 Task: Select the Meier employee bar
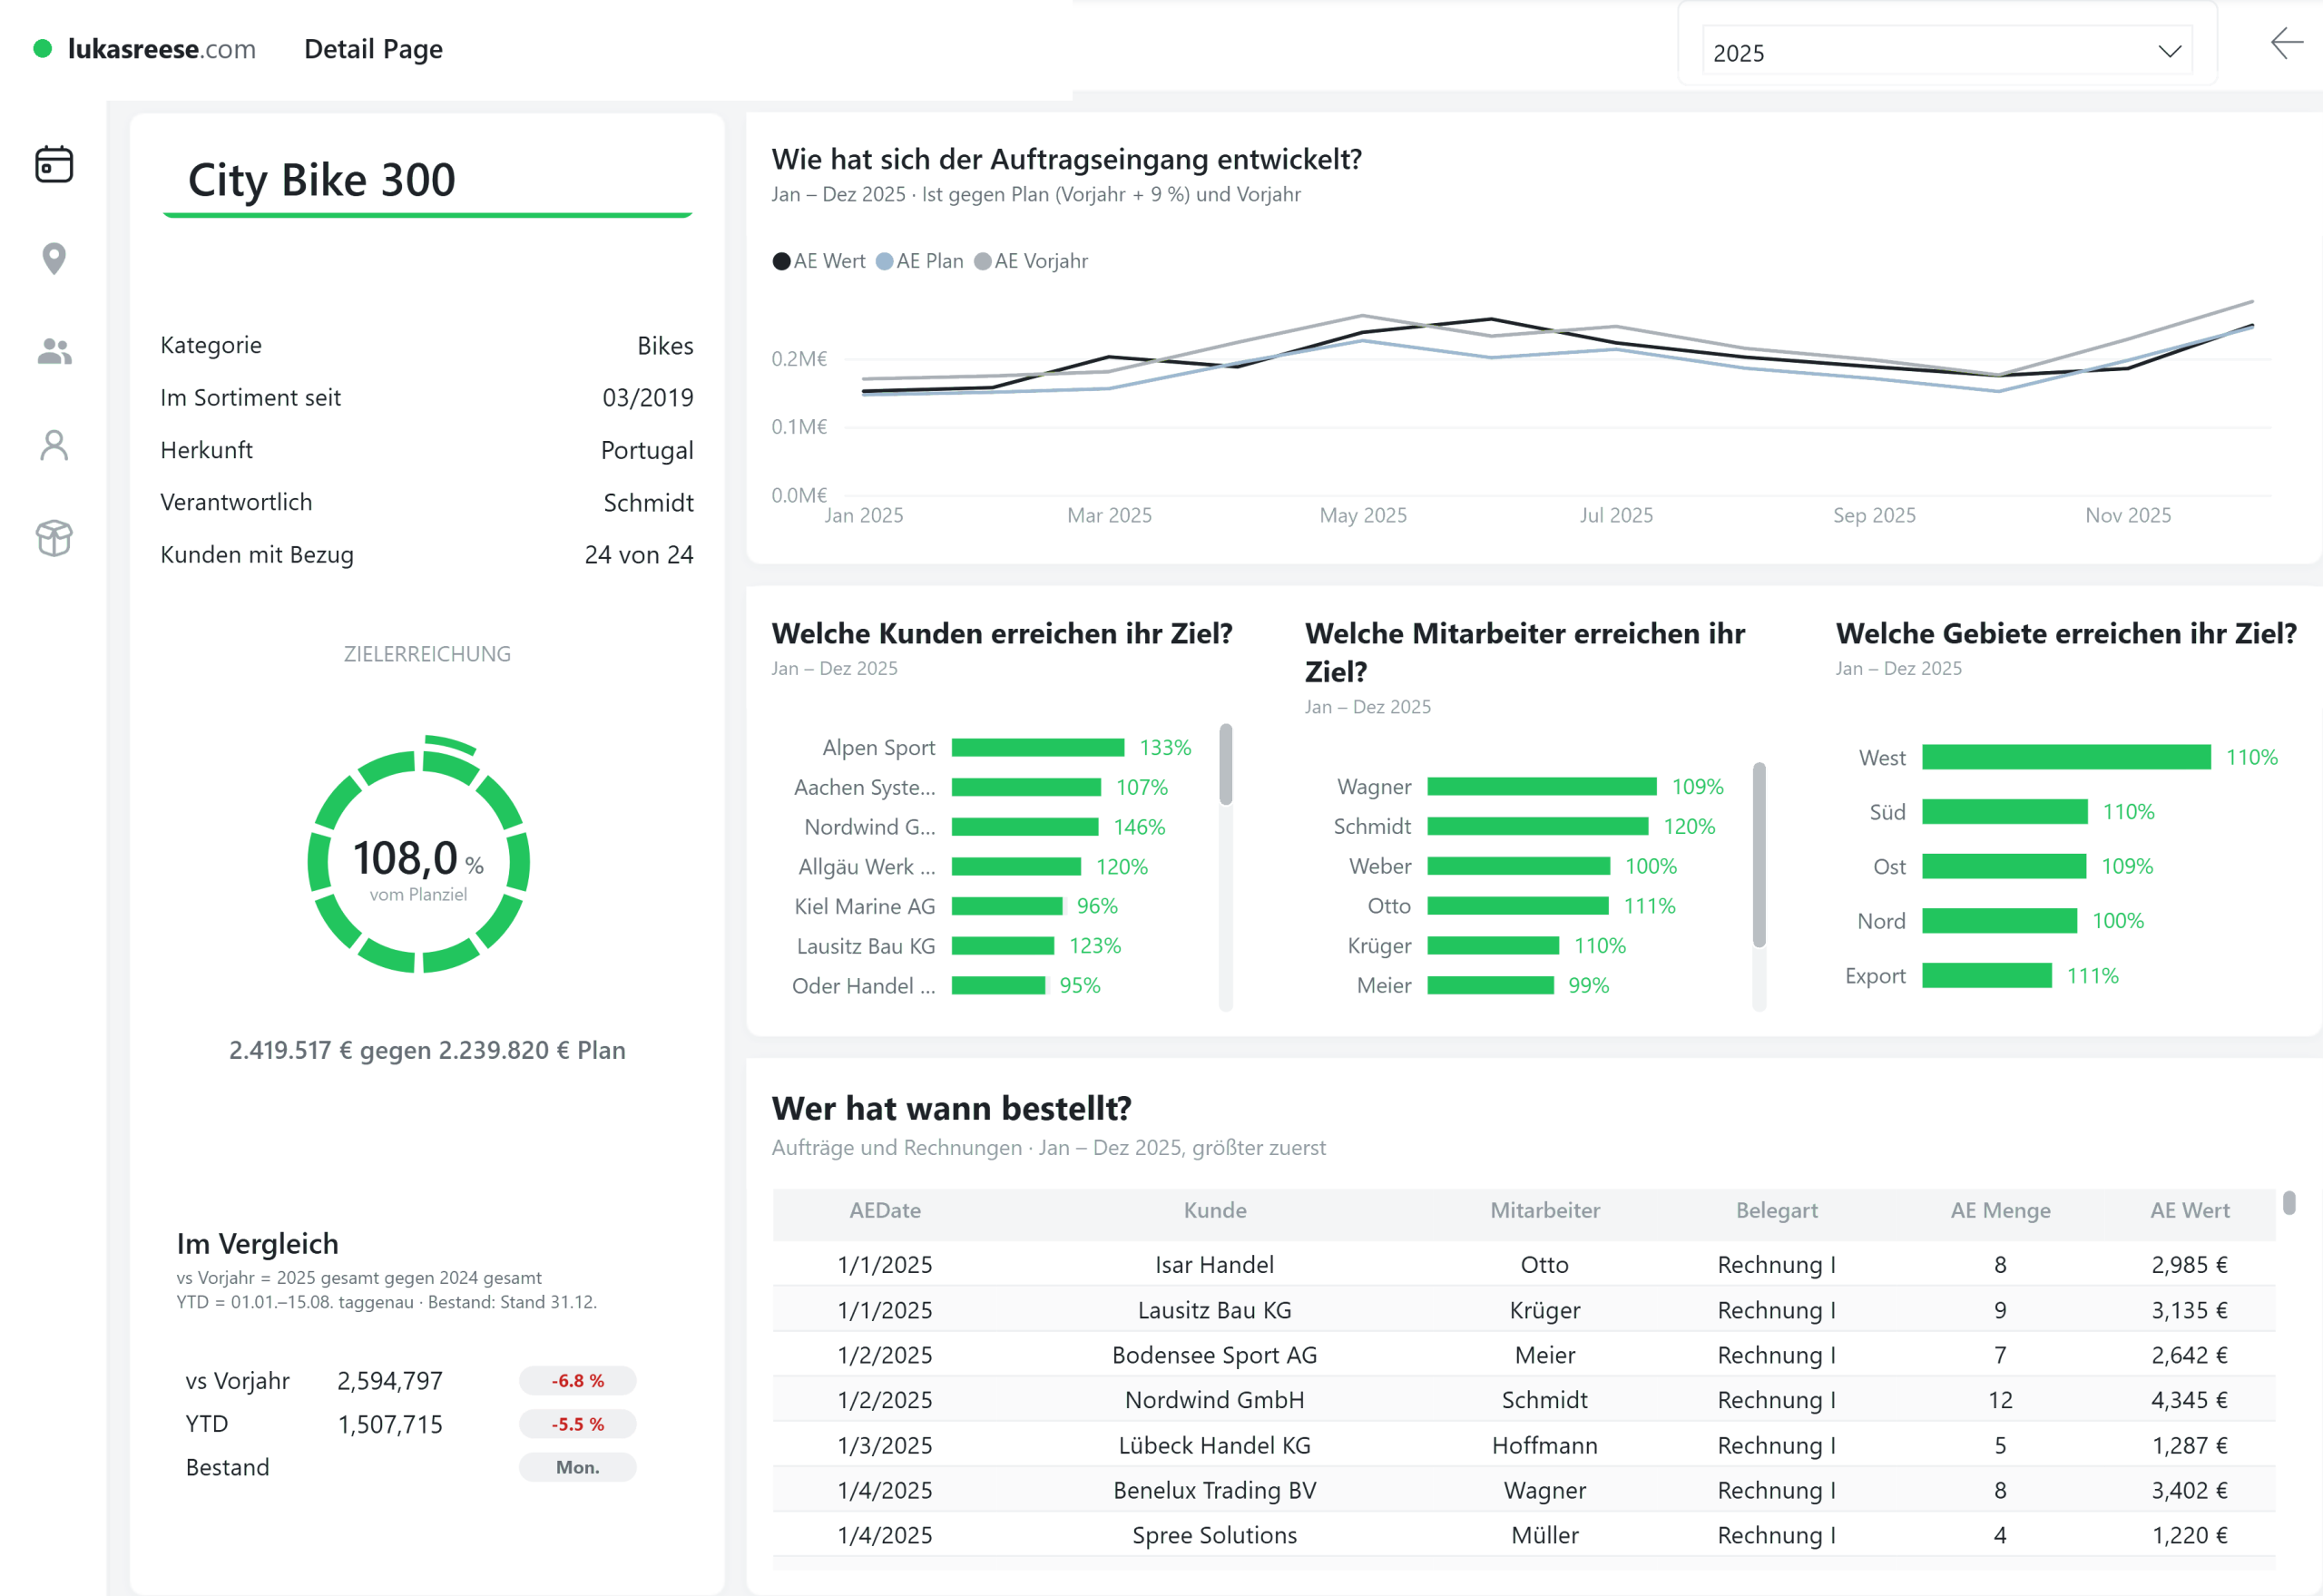[x=1490, y=985]
